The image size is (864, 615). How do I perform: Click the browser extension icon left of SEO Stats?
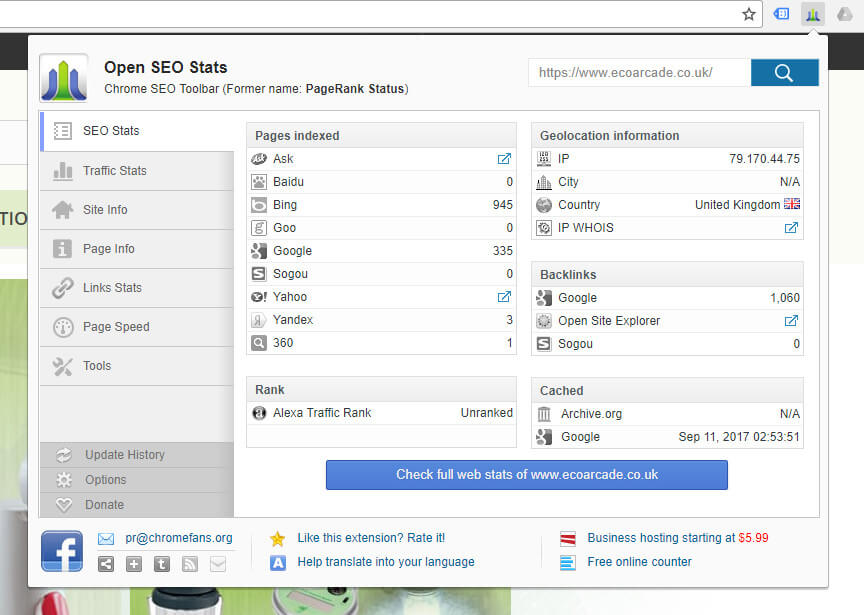(x=781, y=14)
